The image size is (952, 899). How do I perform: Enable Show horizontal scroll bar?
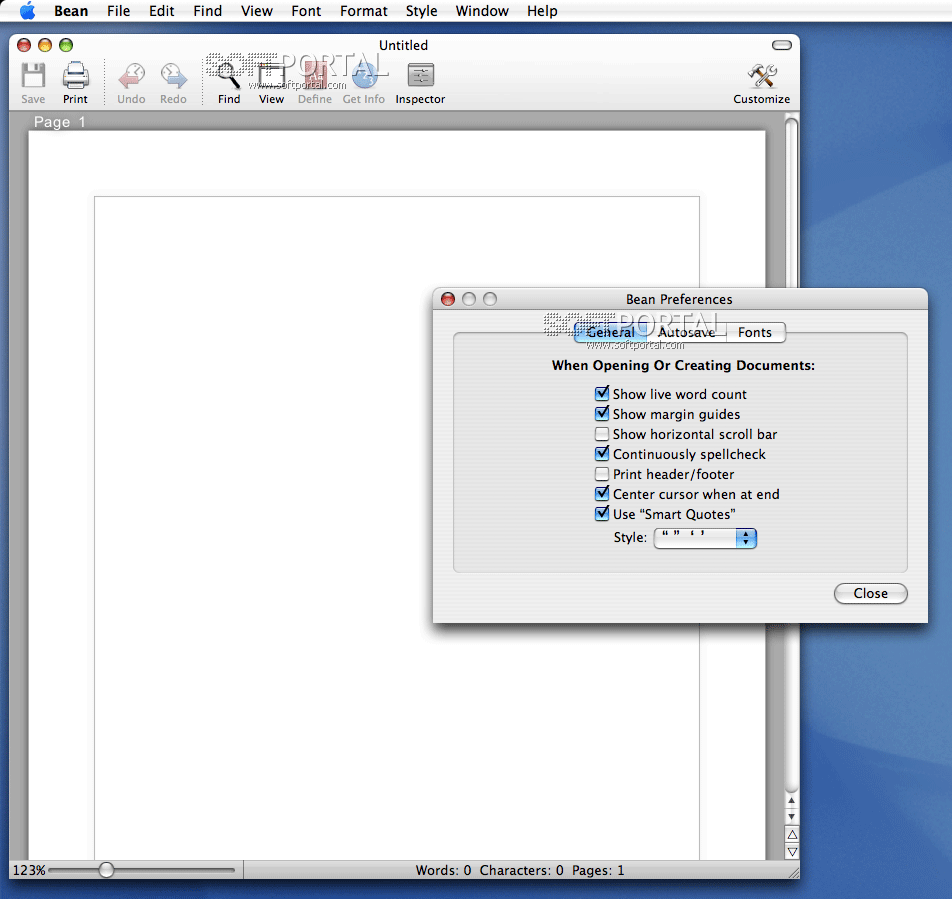click(x=602, y=434)
